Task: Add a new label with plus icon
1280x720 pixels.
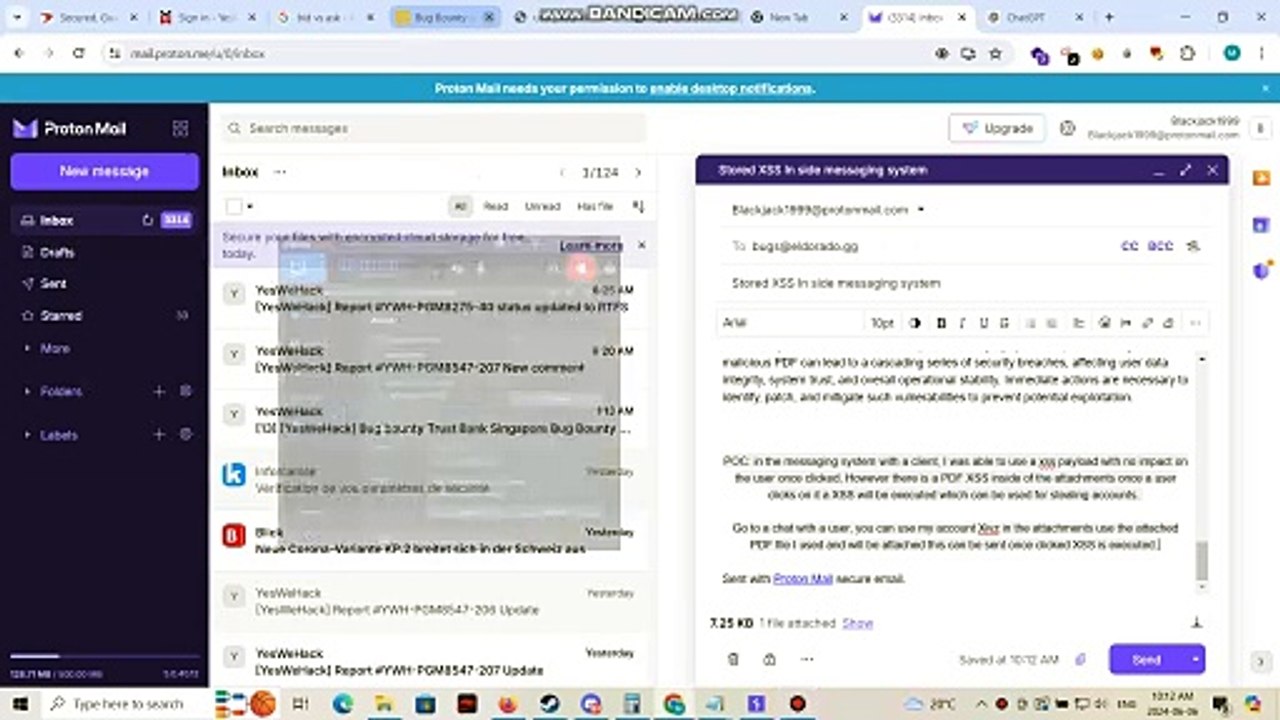Action: coord(159,435)
